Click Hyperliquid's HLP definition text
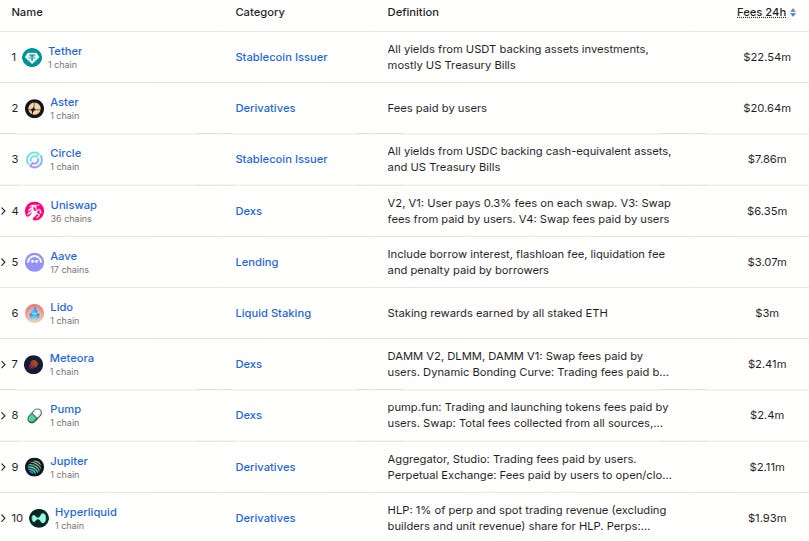 527,518
